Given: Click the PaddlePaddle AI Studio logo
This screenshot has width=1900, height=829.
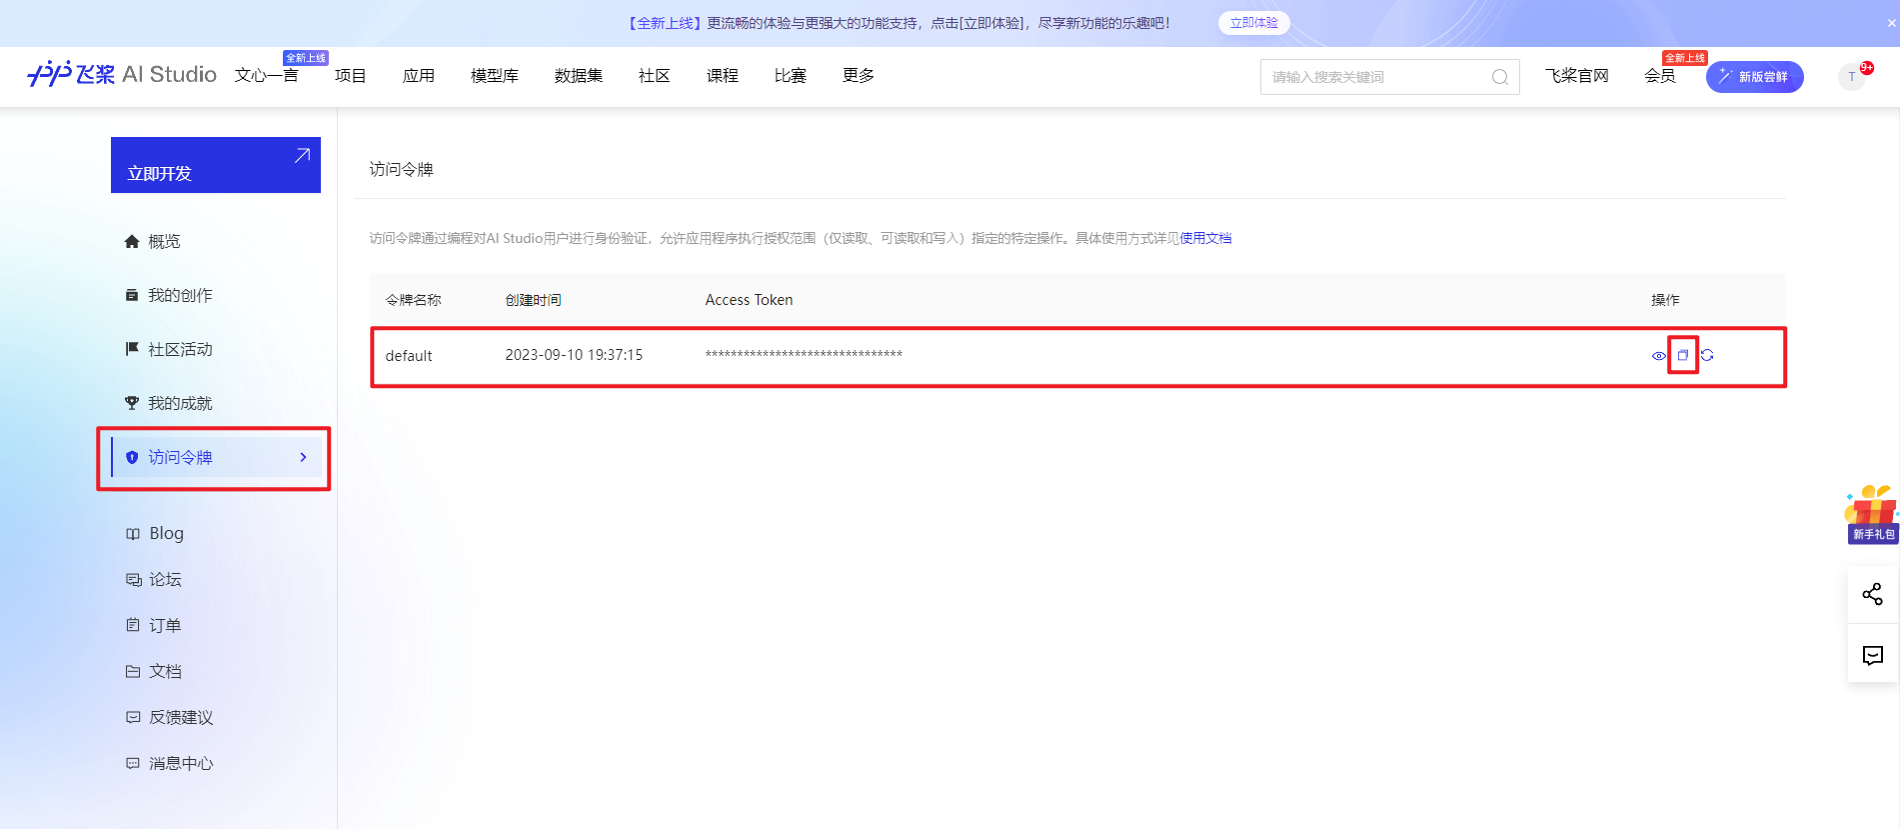Looking at the screenshot, I should [x=122, y=75].
